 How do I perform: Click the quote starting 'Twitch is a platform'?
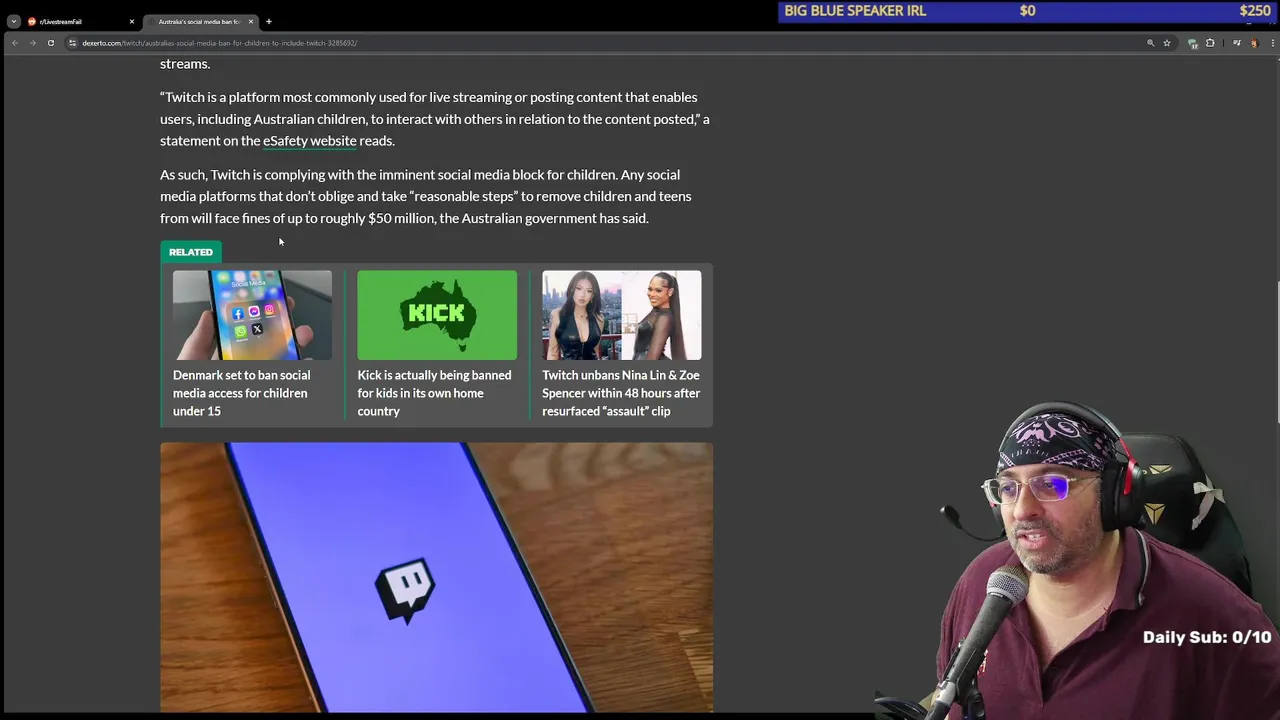[x=435, y=119]
